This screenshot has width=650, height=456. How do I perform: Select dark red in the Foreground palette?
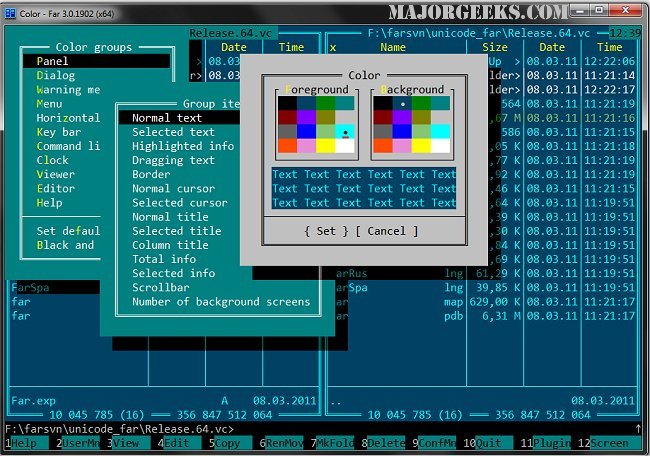[x=287, y=117]
